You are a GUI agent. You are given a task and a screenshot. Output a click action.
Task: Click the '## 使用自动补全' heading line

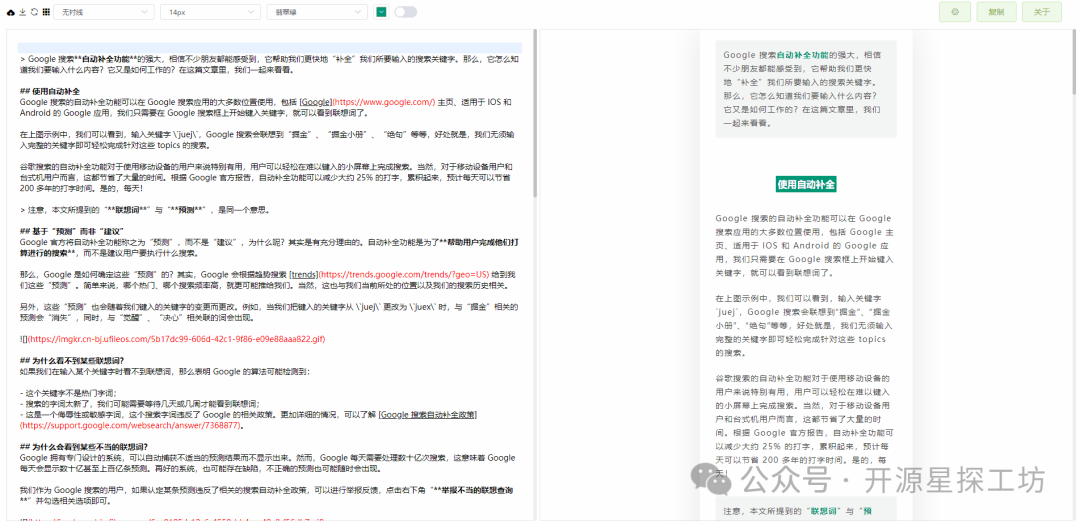(50, 91)
